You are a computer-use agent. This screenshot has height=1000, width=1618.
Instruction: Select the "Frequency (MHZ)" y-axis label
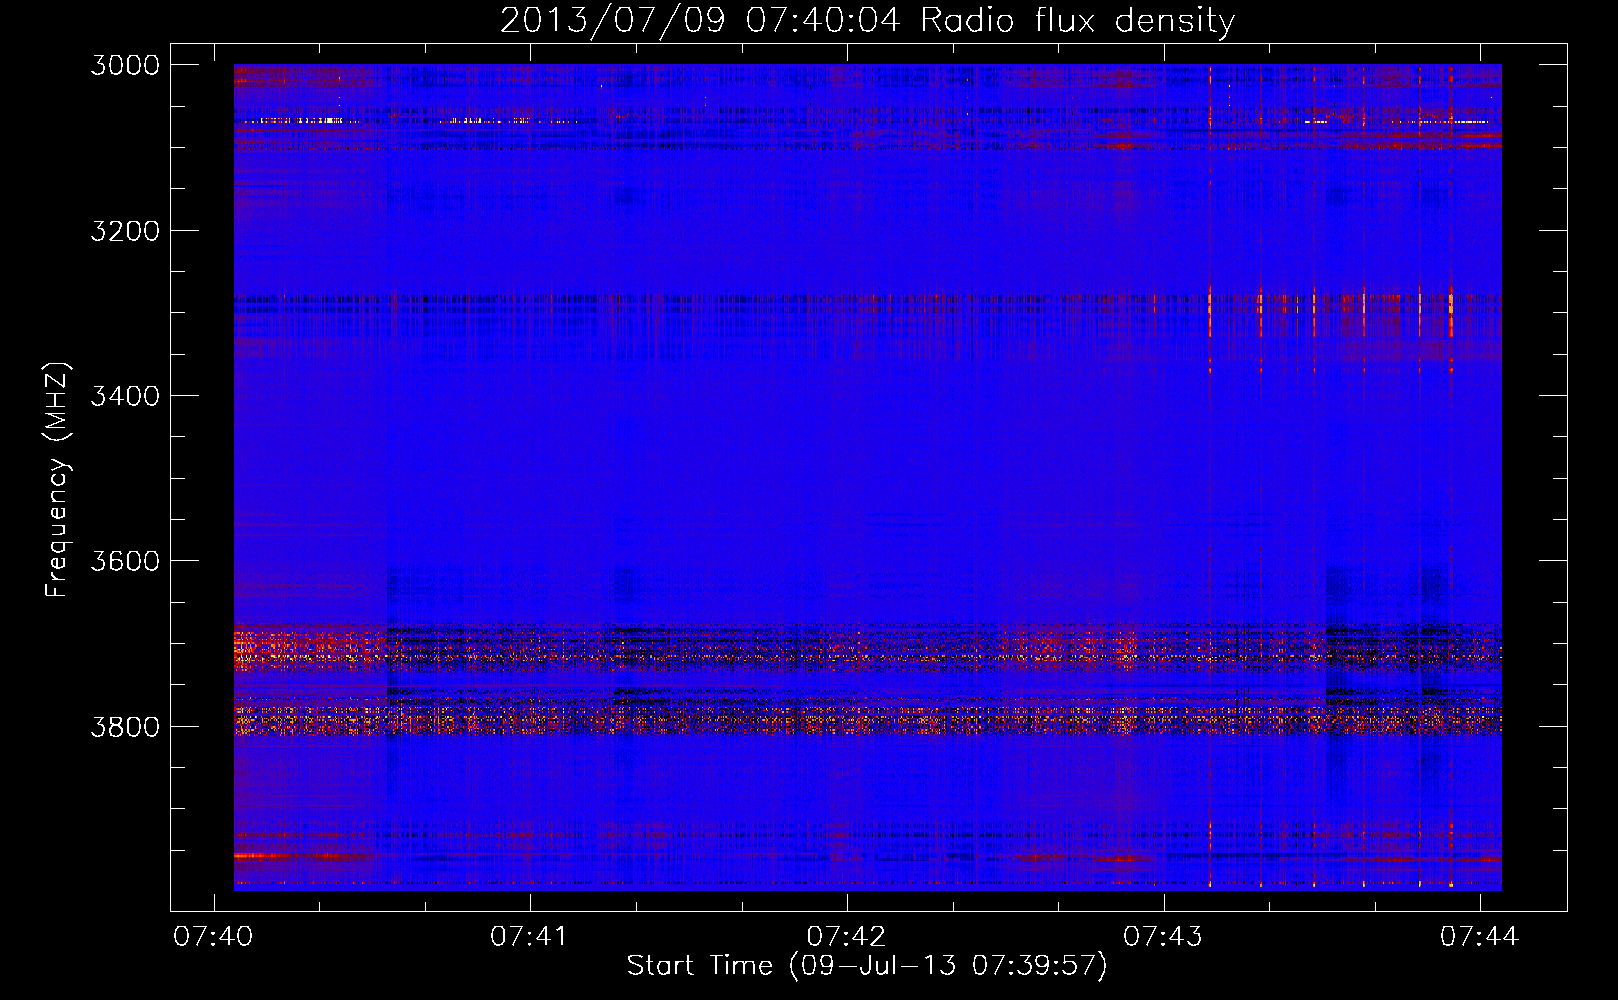57,480
